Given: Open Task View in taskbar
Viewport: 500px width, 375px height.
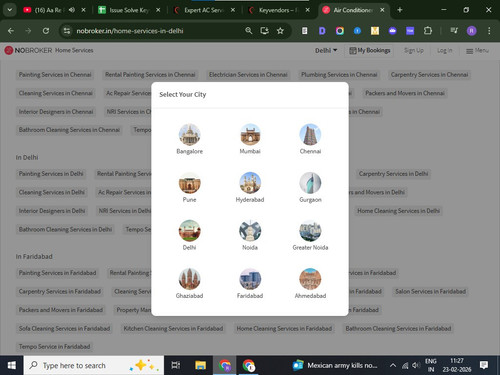Looking at the screenshot, I should (176, 366).
